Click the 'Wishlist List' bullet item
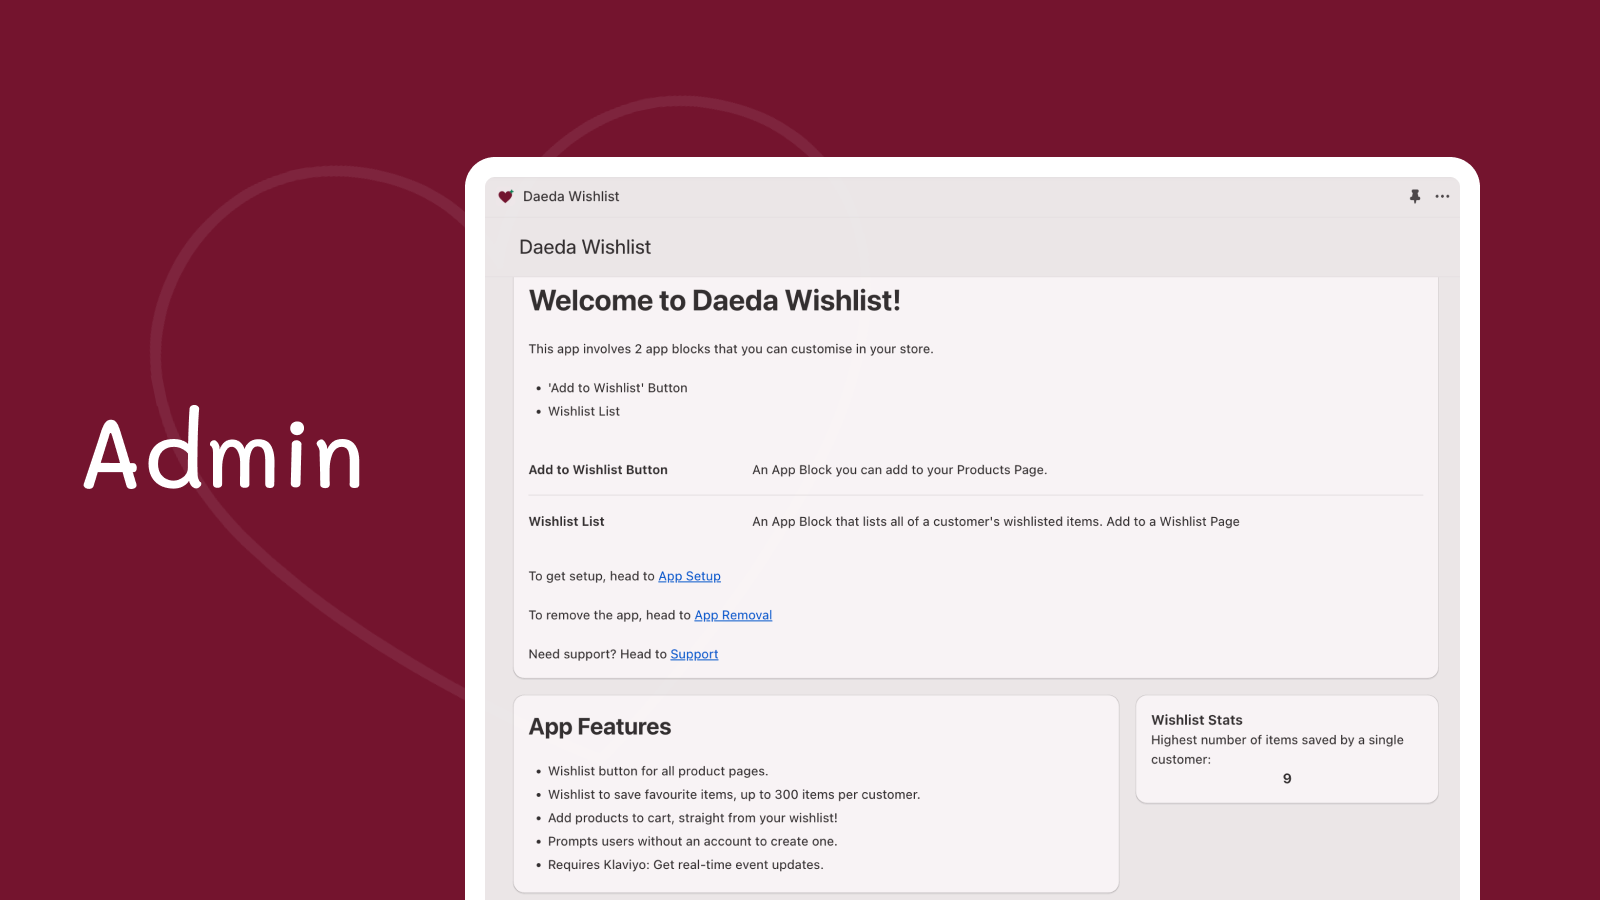The height and width of the screenshot is (900, 1600). click(584, 411)
